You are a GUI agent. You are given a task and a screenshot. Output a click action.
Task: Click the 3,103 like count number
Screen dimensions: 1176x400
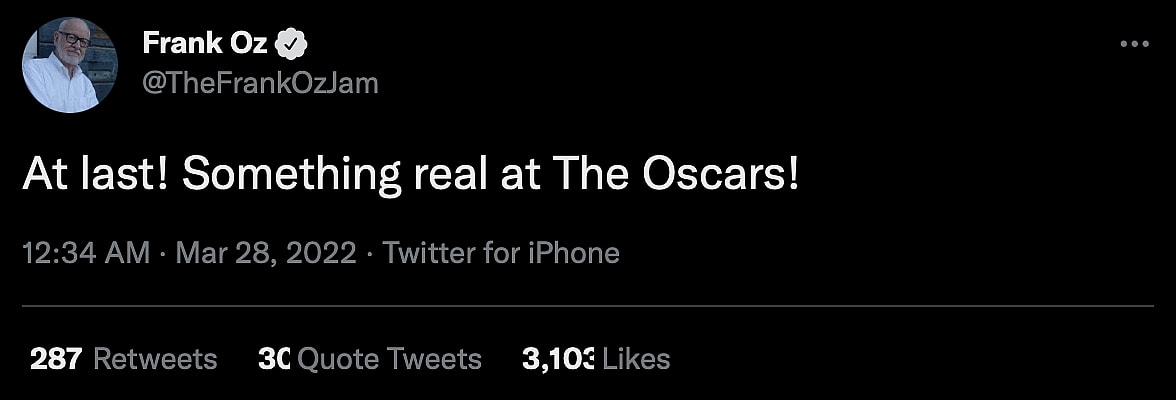click(x=558, y=358)
